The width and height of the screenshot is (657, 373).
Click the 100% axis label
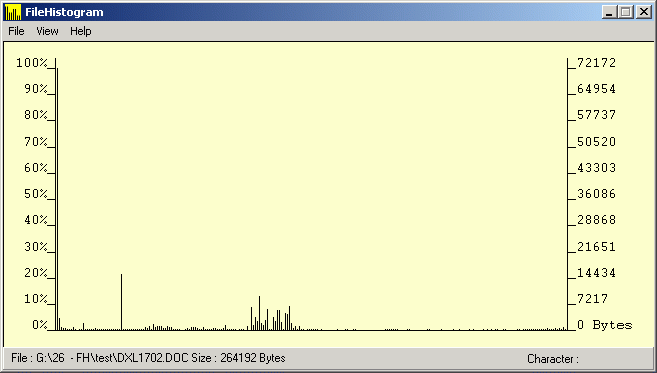[32, 63]
